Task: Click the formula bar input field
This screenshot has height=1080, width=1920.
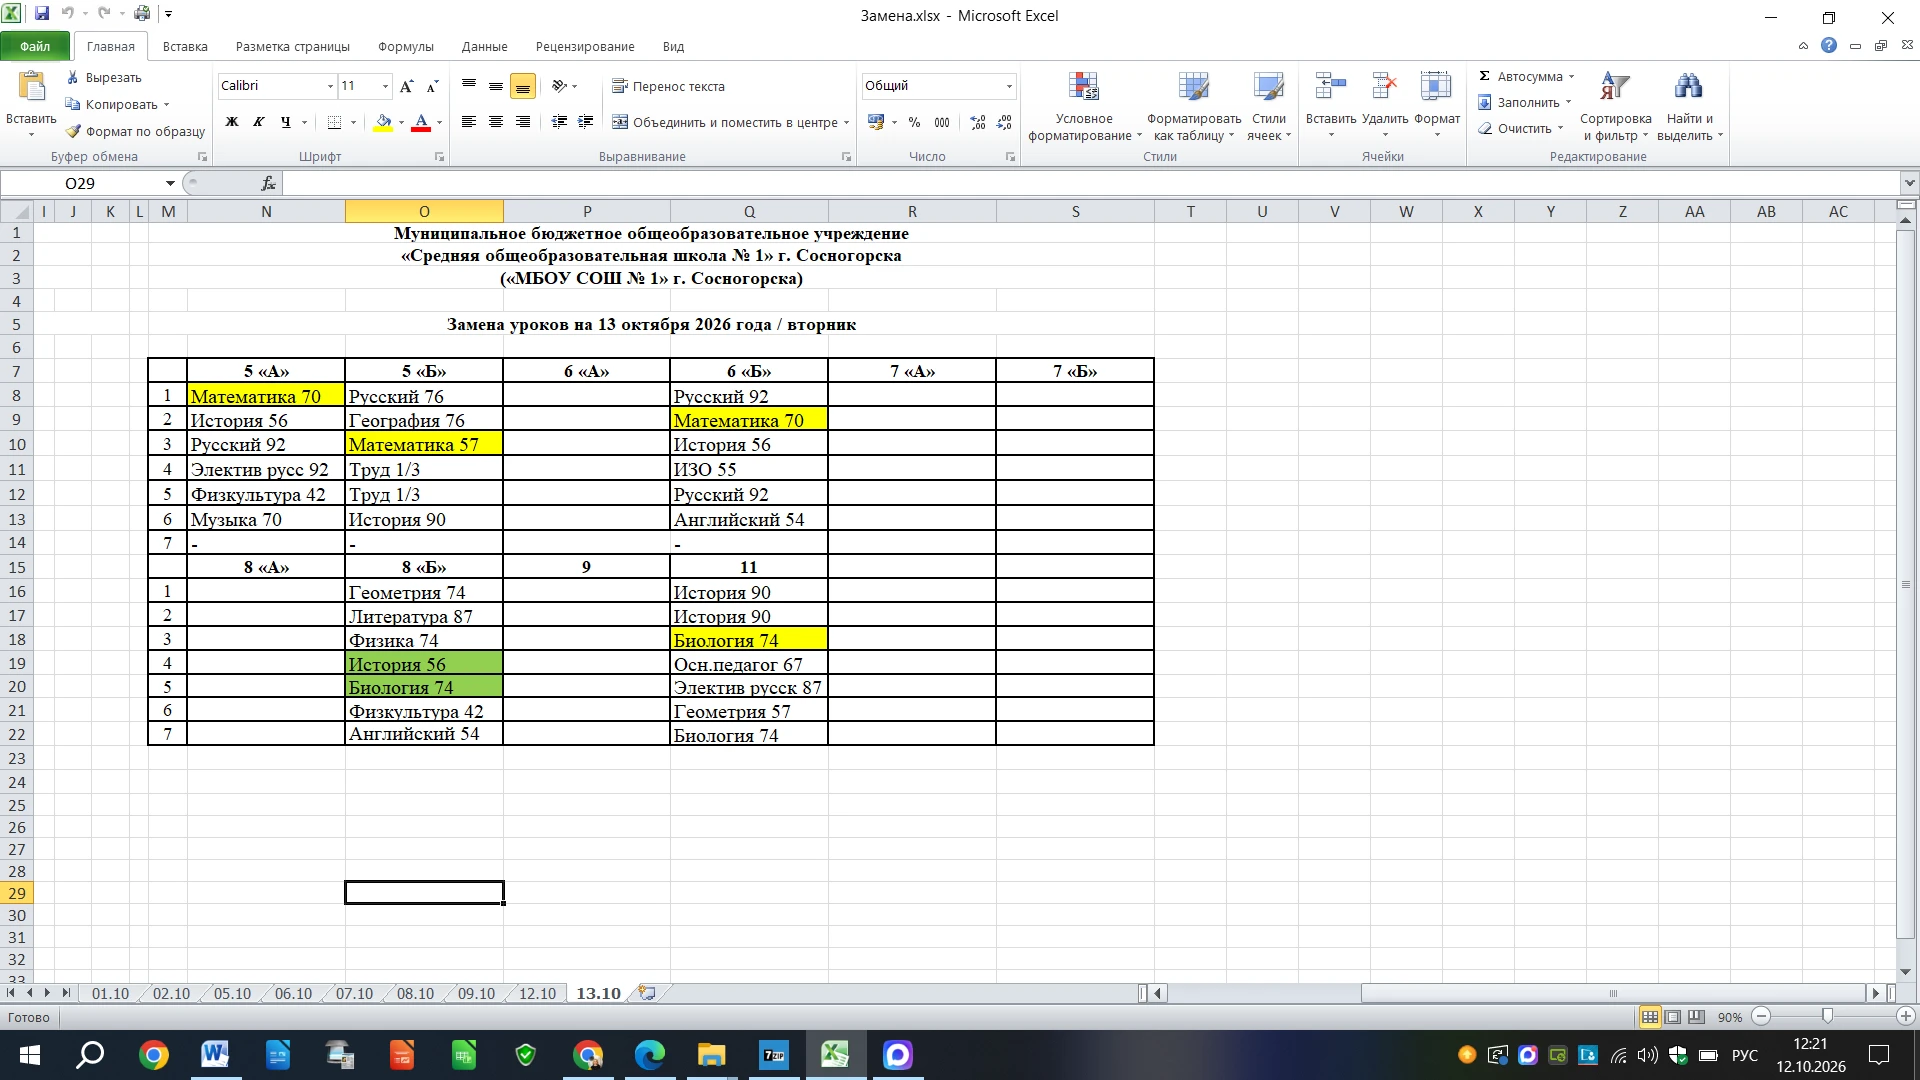Action: [1092, 183]
